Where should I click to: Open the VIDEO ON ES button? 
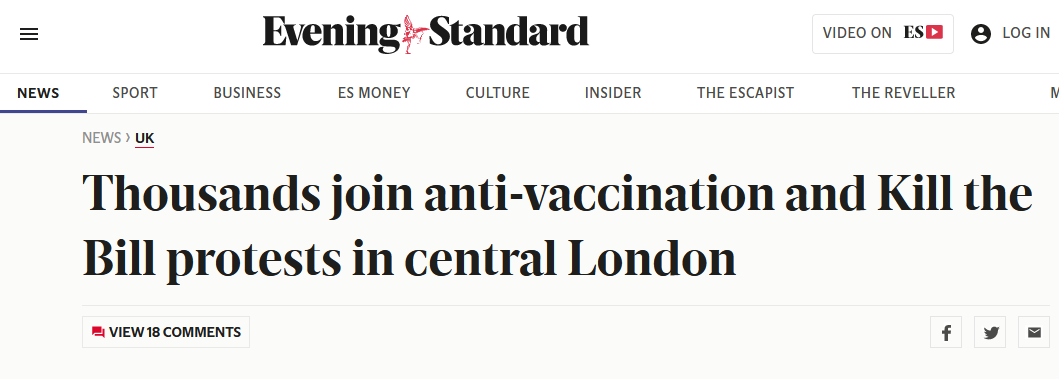883,34
